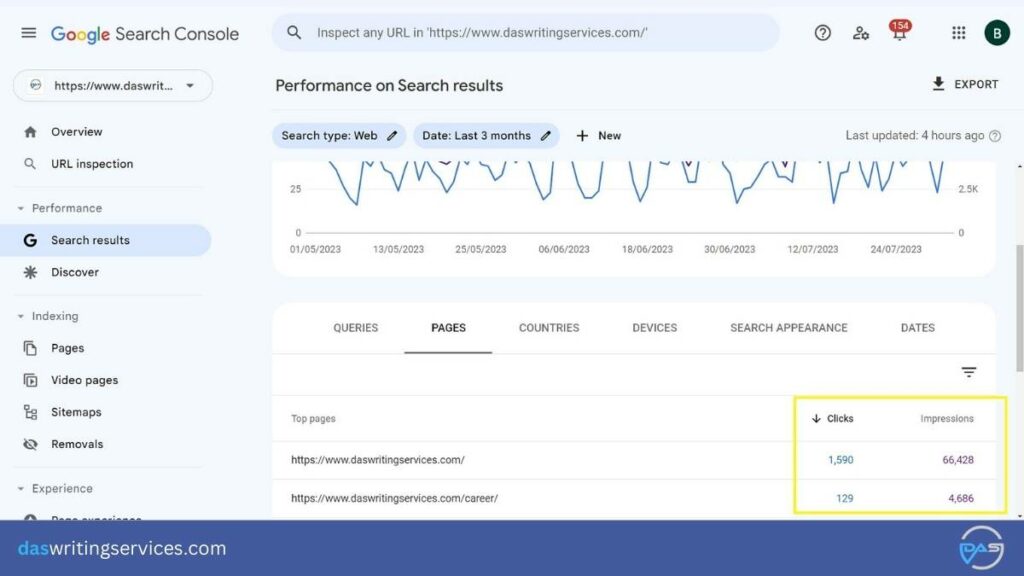Open the hamburger main menu
1024x576 pixels.
[x=29, y=33]
